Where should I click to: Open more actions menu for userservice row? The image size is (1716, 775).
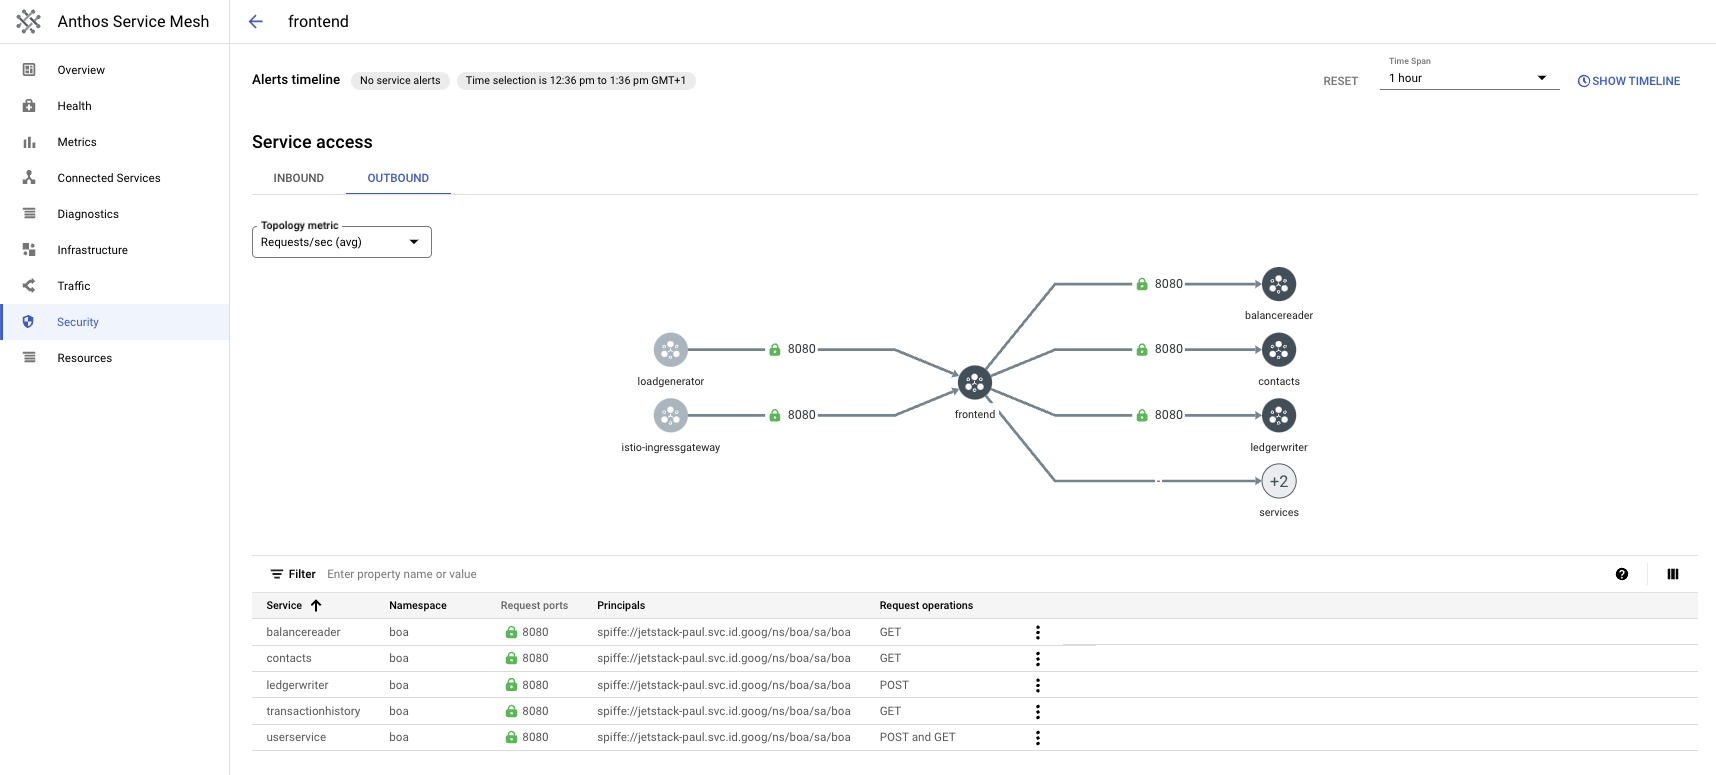pos(1037,738)
